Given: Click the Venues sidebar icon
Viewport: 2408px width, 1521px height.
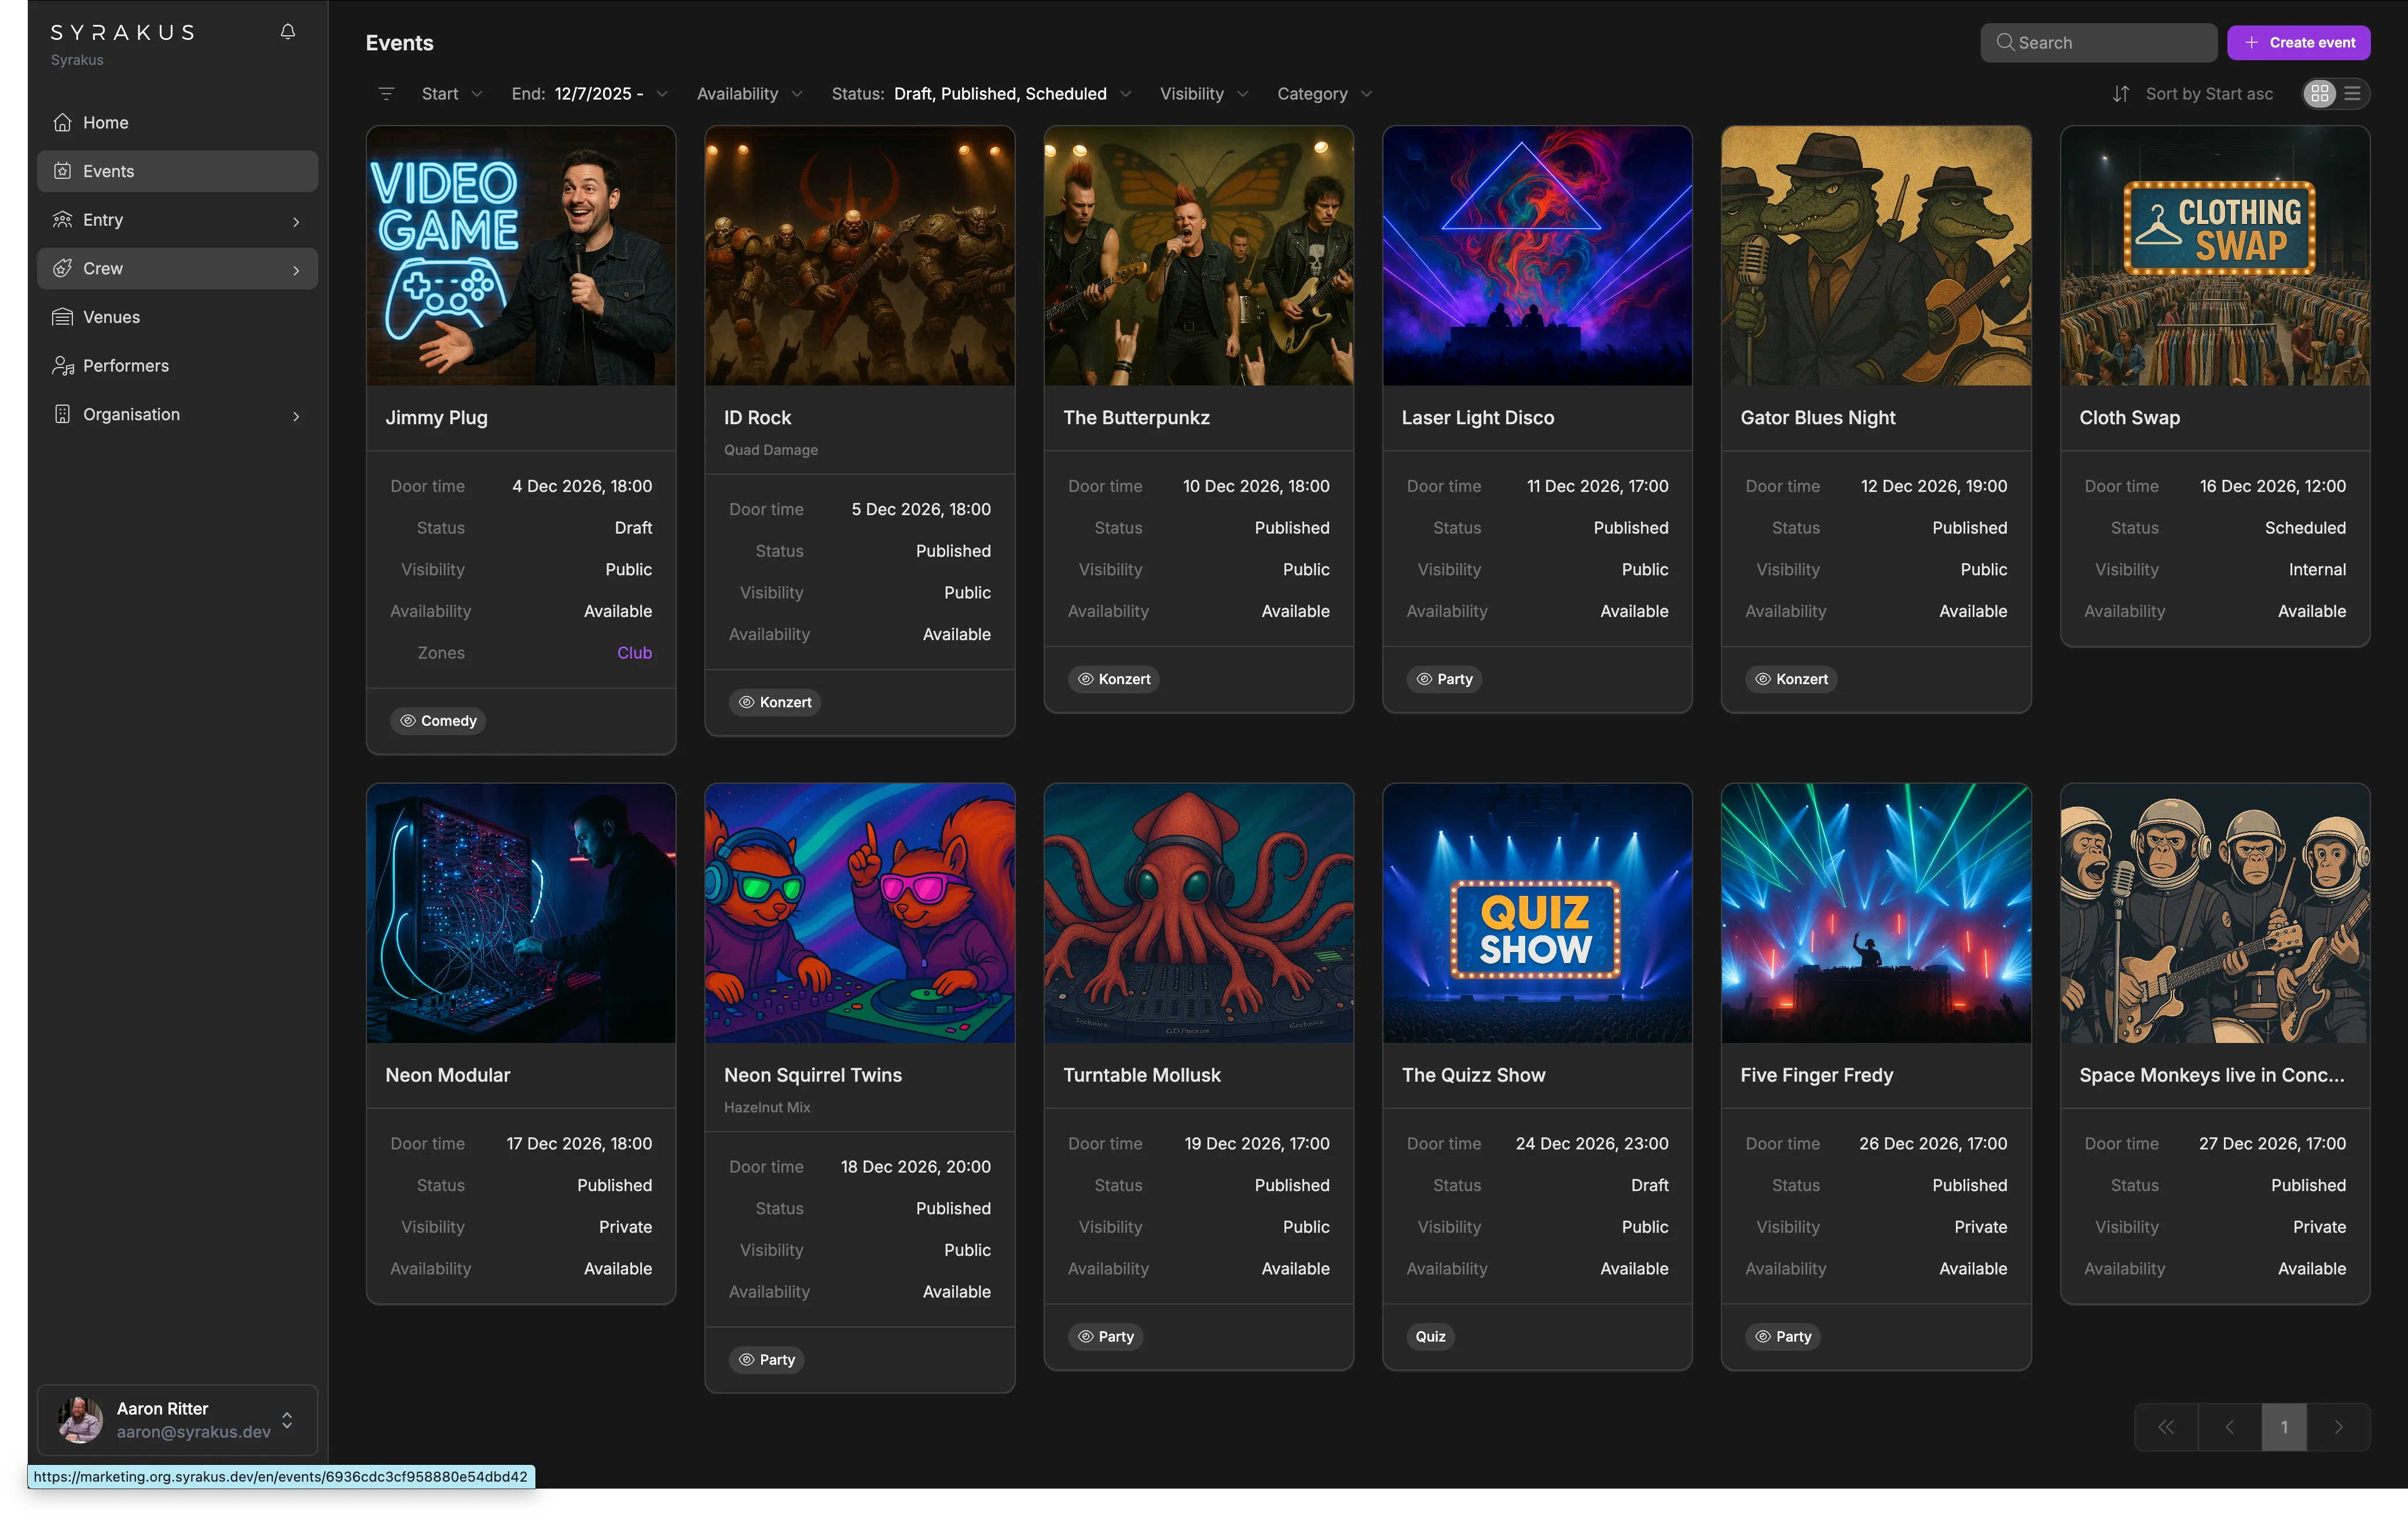Looking at the screenshot, I should [x=62, y=317].
